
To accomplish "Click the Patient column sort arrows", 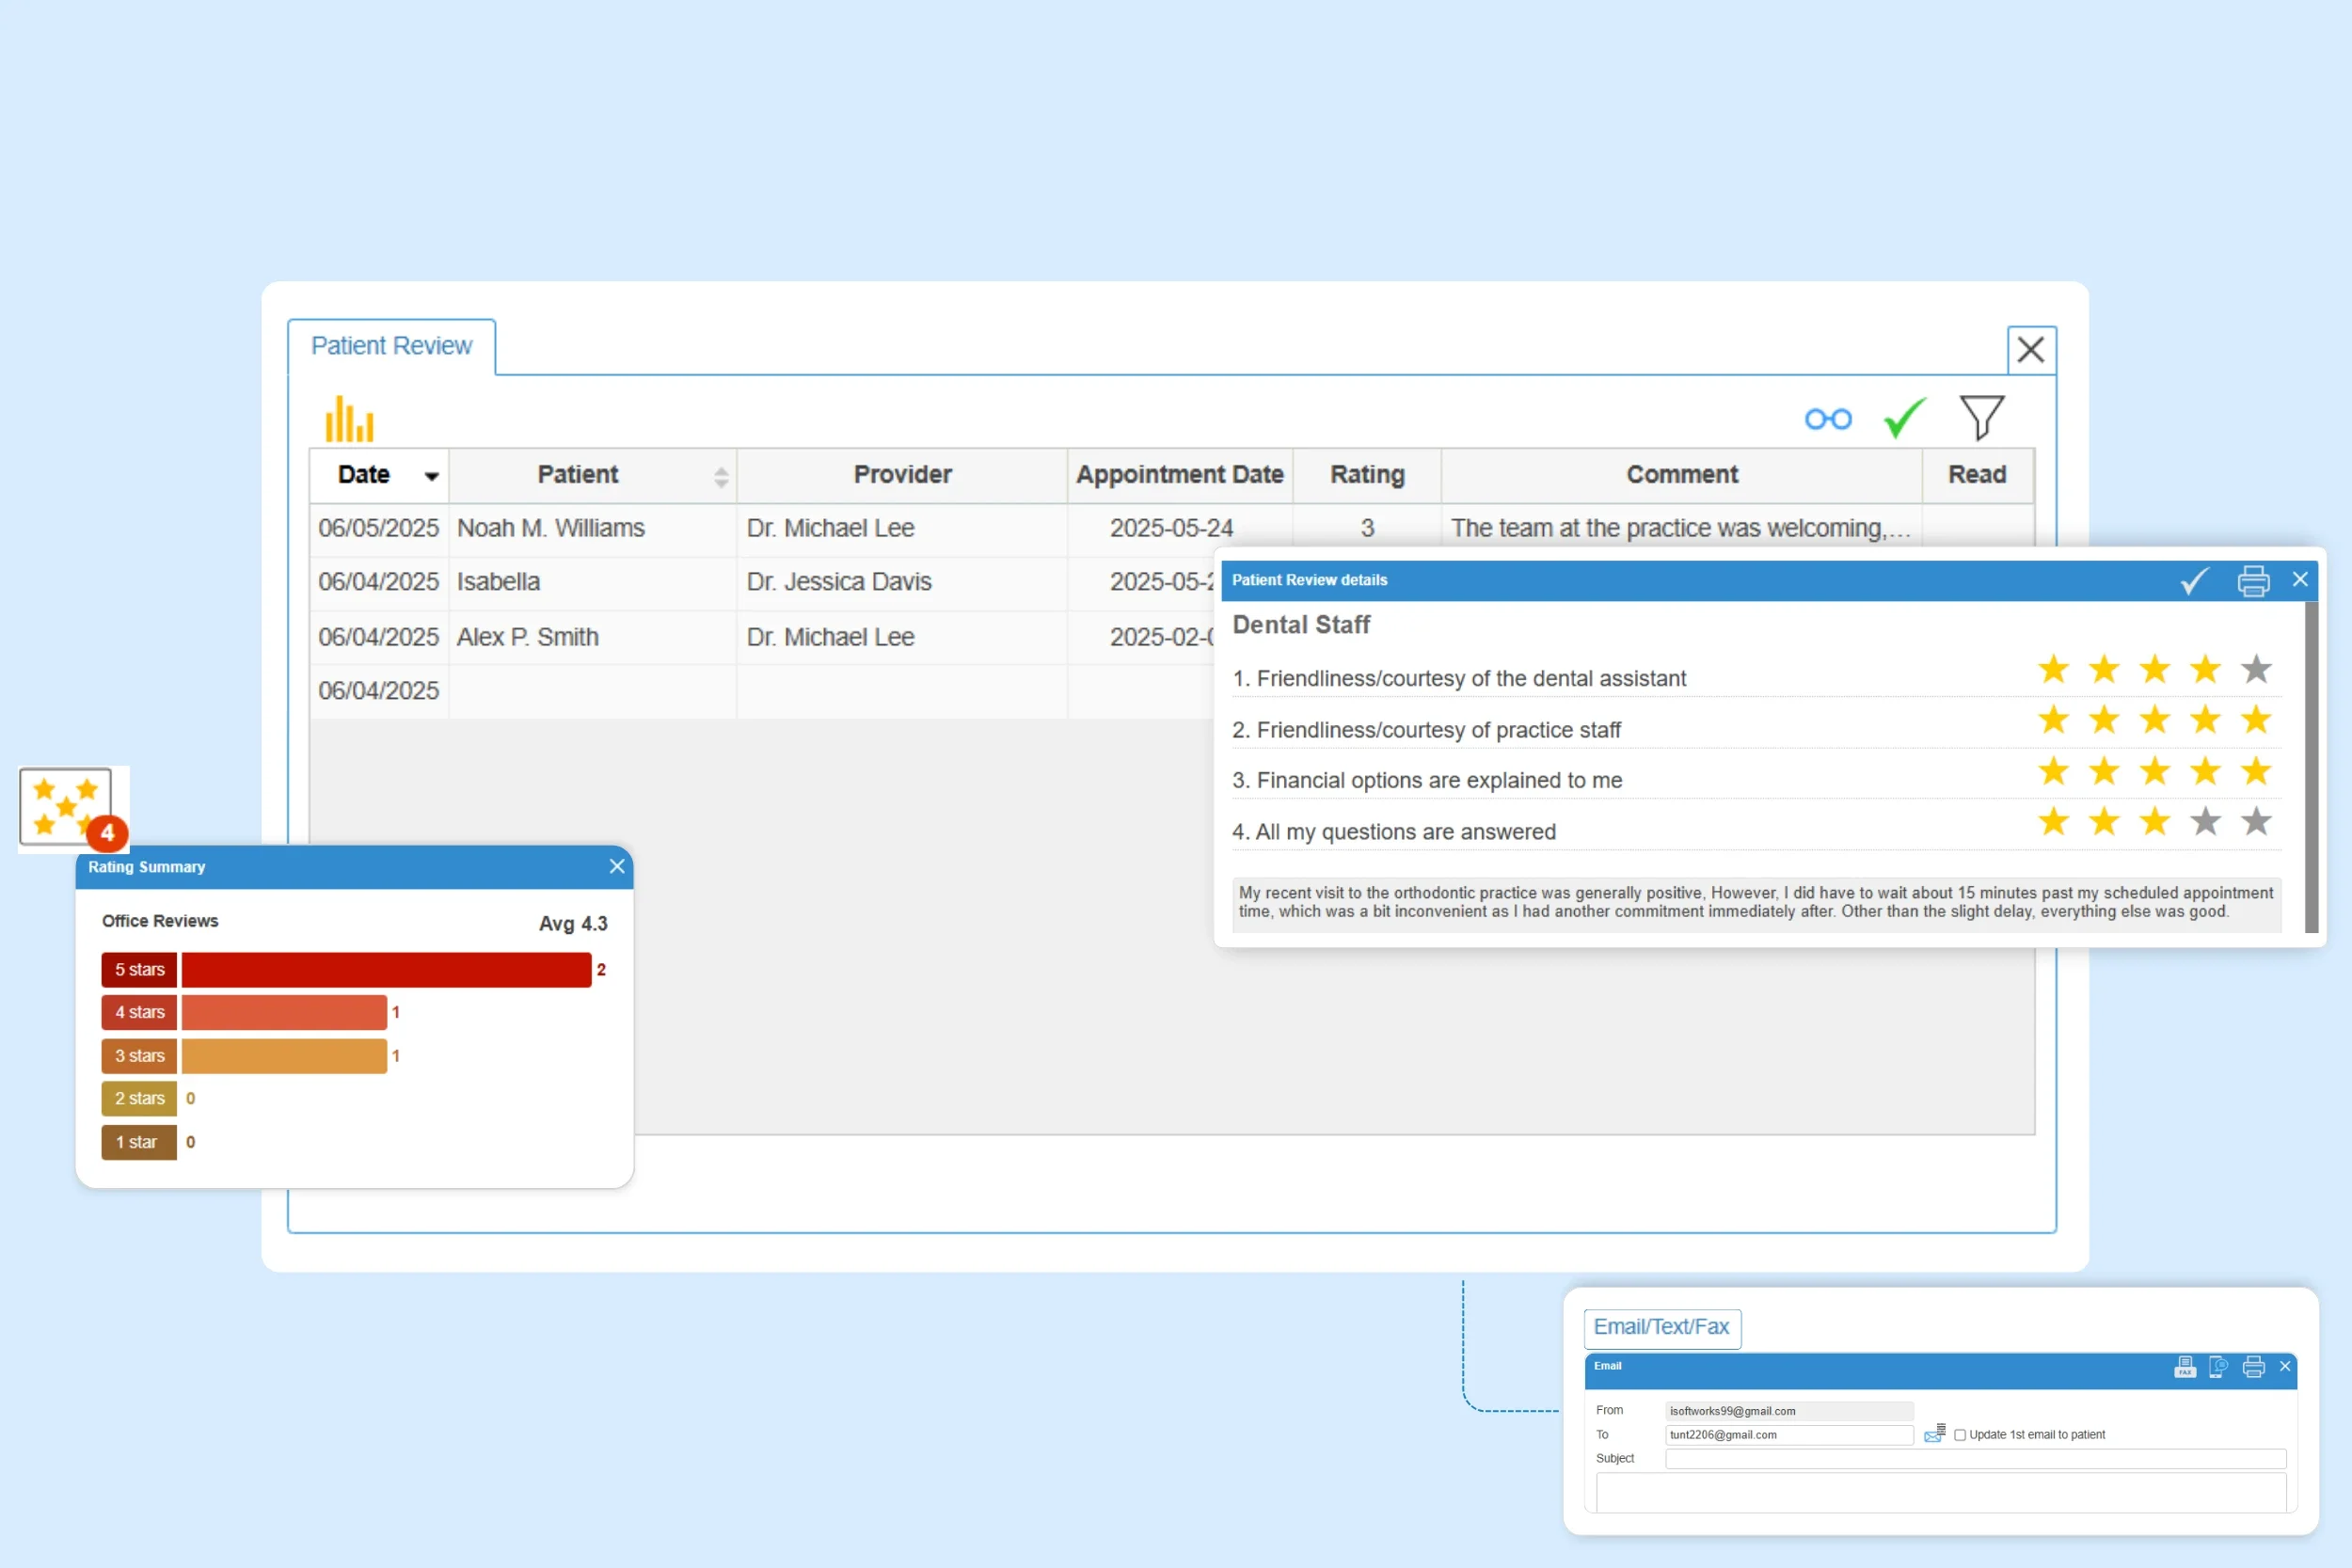I will coord(721,476).
